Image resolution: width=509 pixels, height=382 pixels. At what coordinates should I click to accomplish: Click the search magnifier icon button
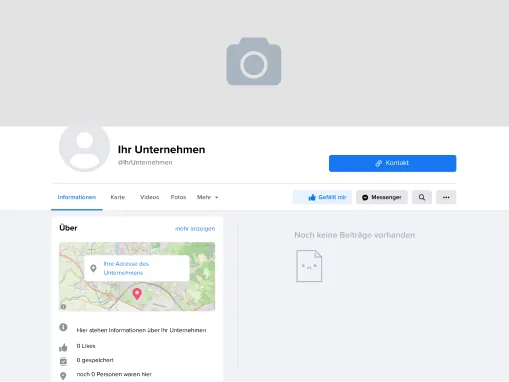[x=422, y=197]
